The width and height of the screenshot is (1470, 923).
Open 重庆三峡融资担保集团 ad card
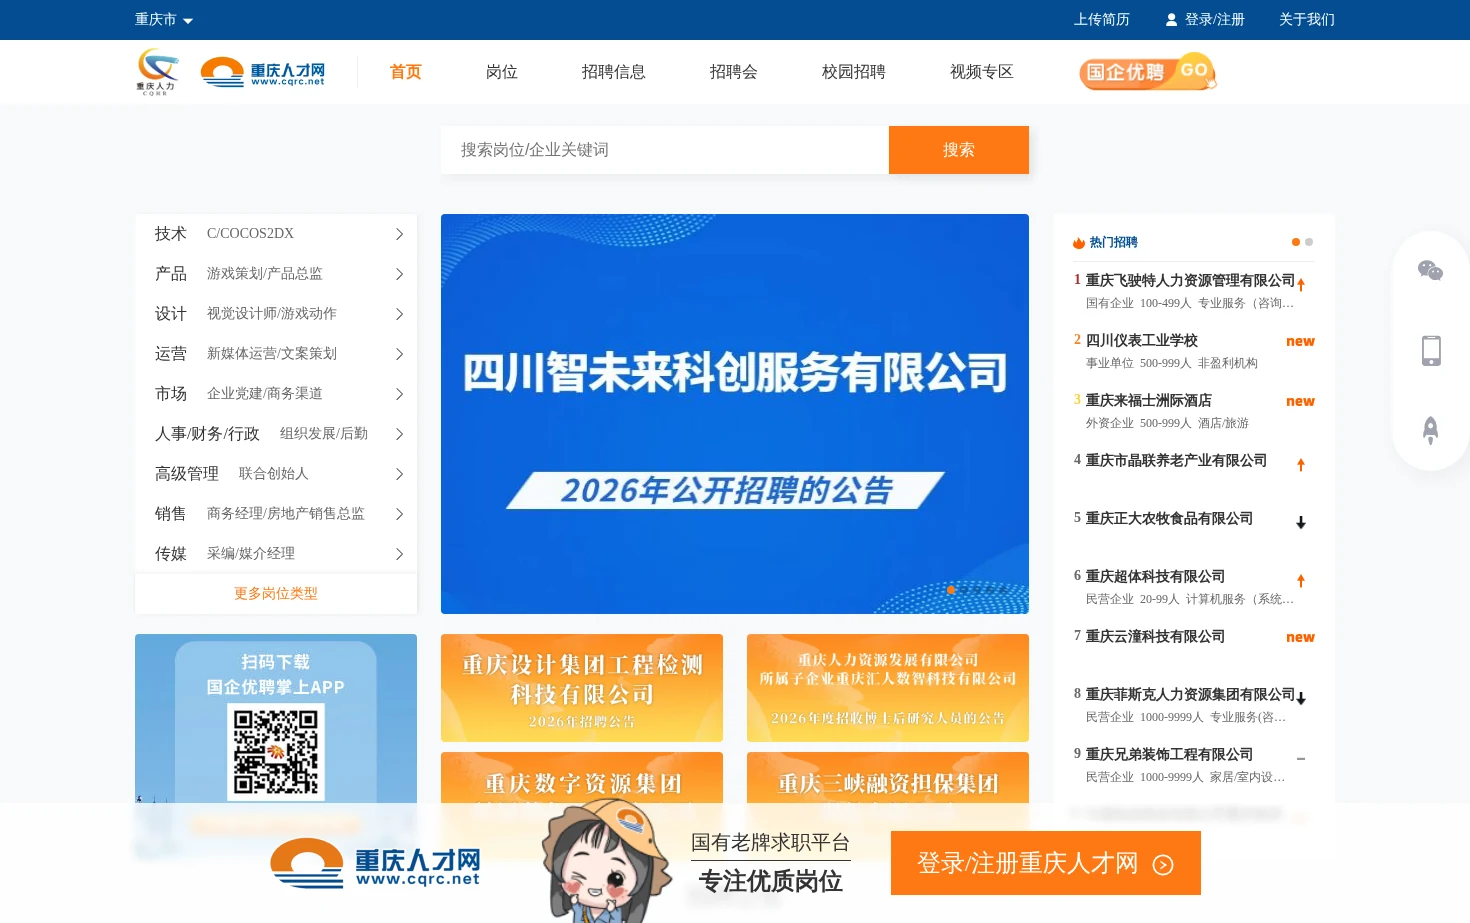pyautogui.click(x=888, y=778)
